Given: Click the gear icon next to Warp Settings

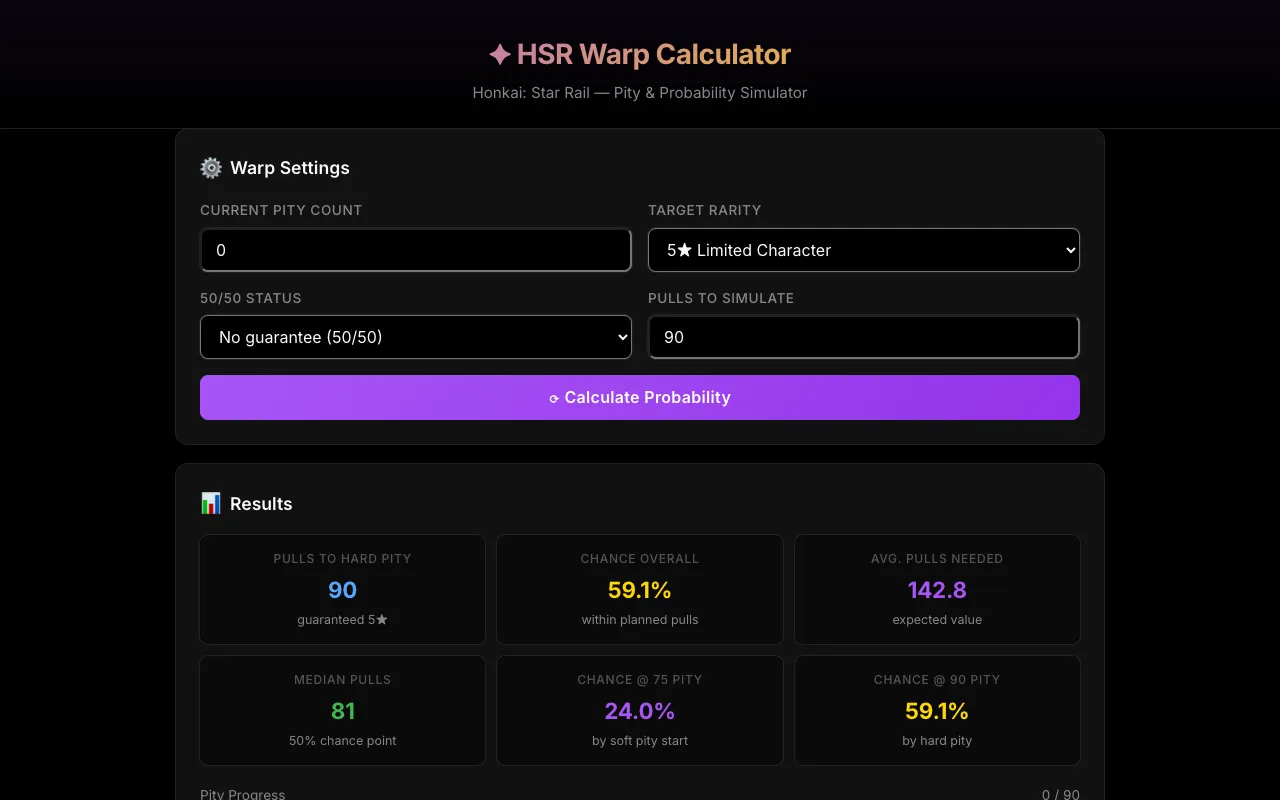Looking at the screenshot, I should coord(211,168).
